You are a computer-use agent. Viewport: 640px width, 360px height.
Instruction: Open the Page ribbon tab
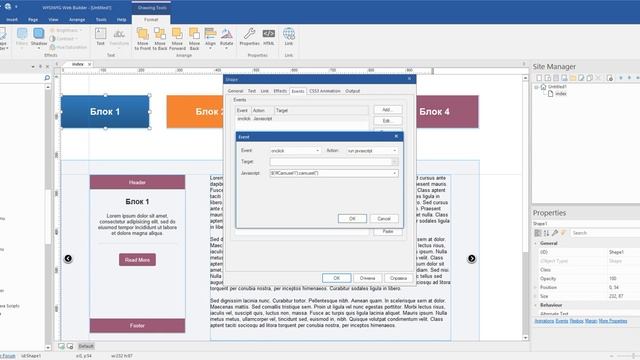pyautogui.click(x=33, y=20)
